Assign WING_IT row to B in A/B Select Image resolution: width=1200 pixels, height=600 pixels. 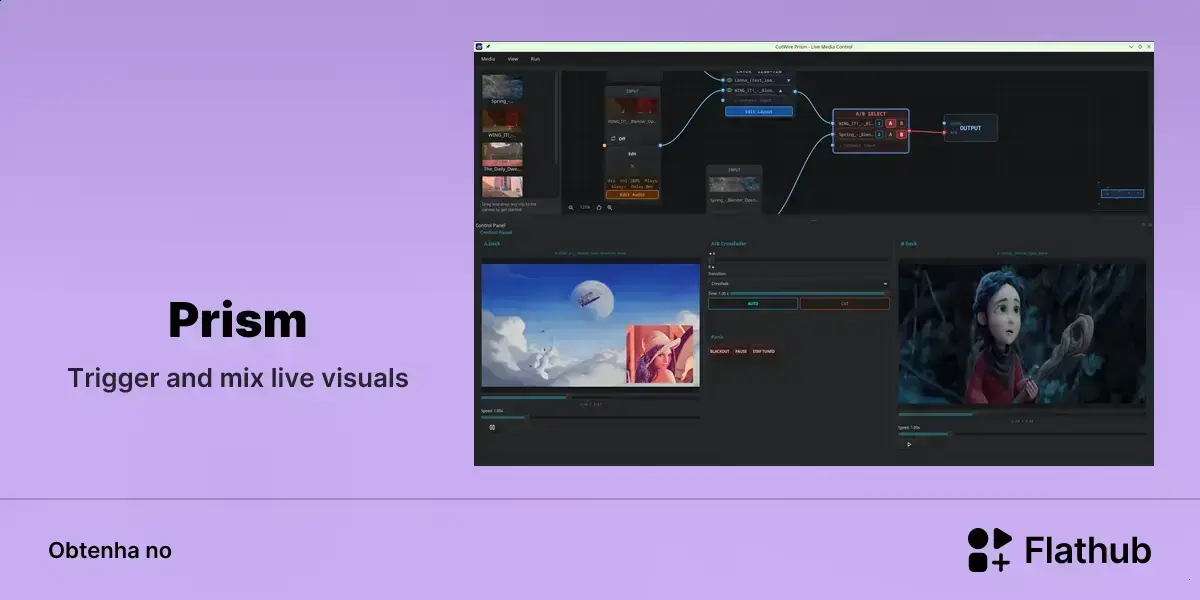(901, 124)
